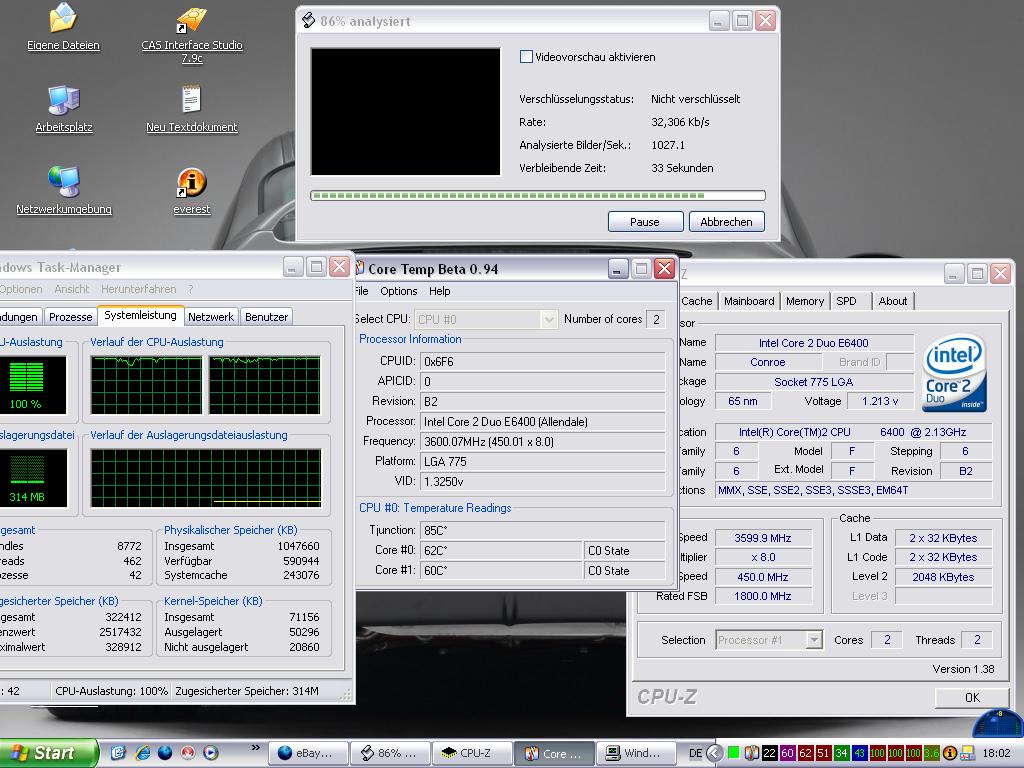Click the Abbrechen button
Image resolution: width=1024 pixels, height=768 pixels.
pos(726,222)
